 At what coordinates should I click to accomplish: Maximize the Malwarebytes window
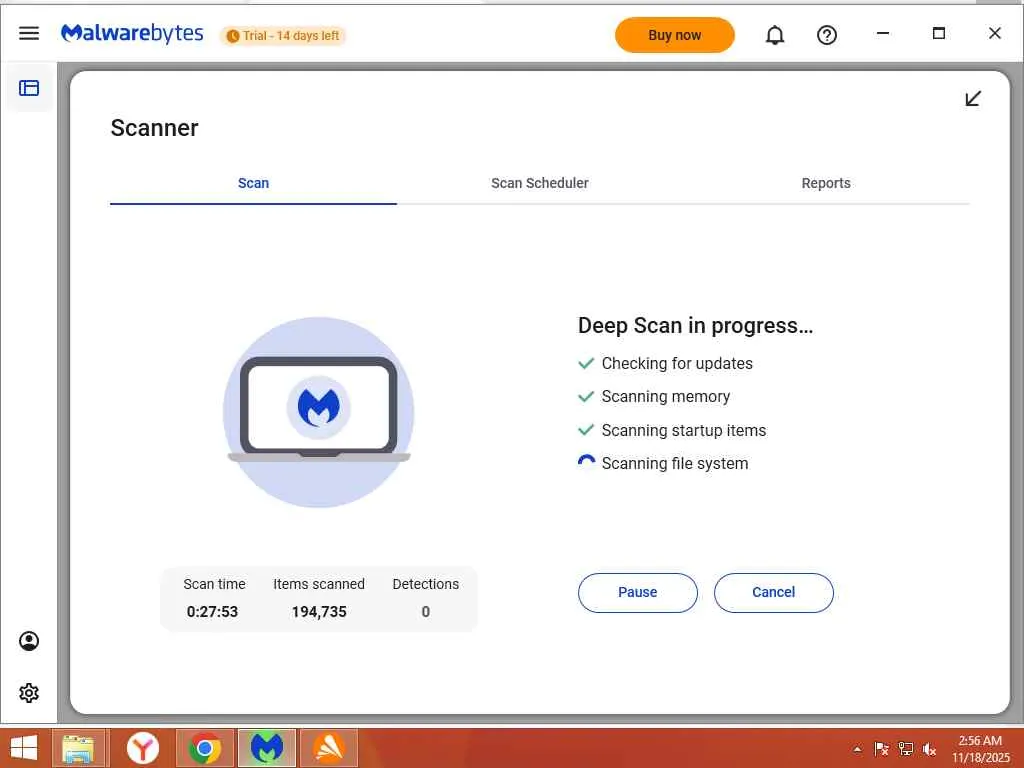tap(939, 33)
